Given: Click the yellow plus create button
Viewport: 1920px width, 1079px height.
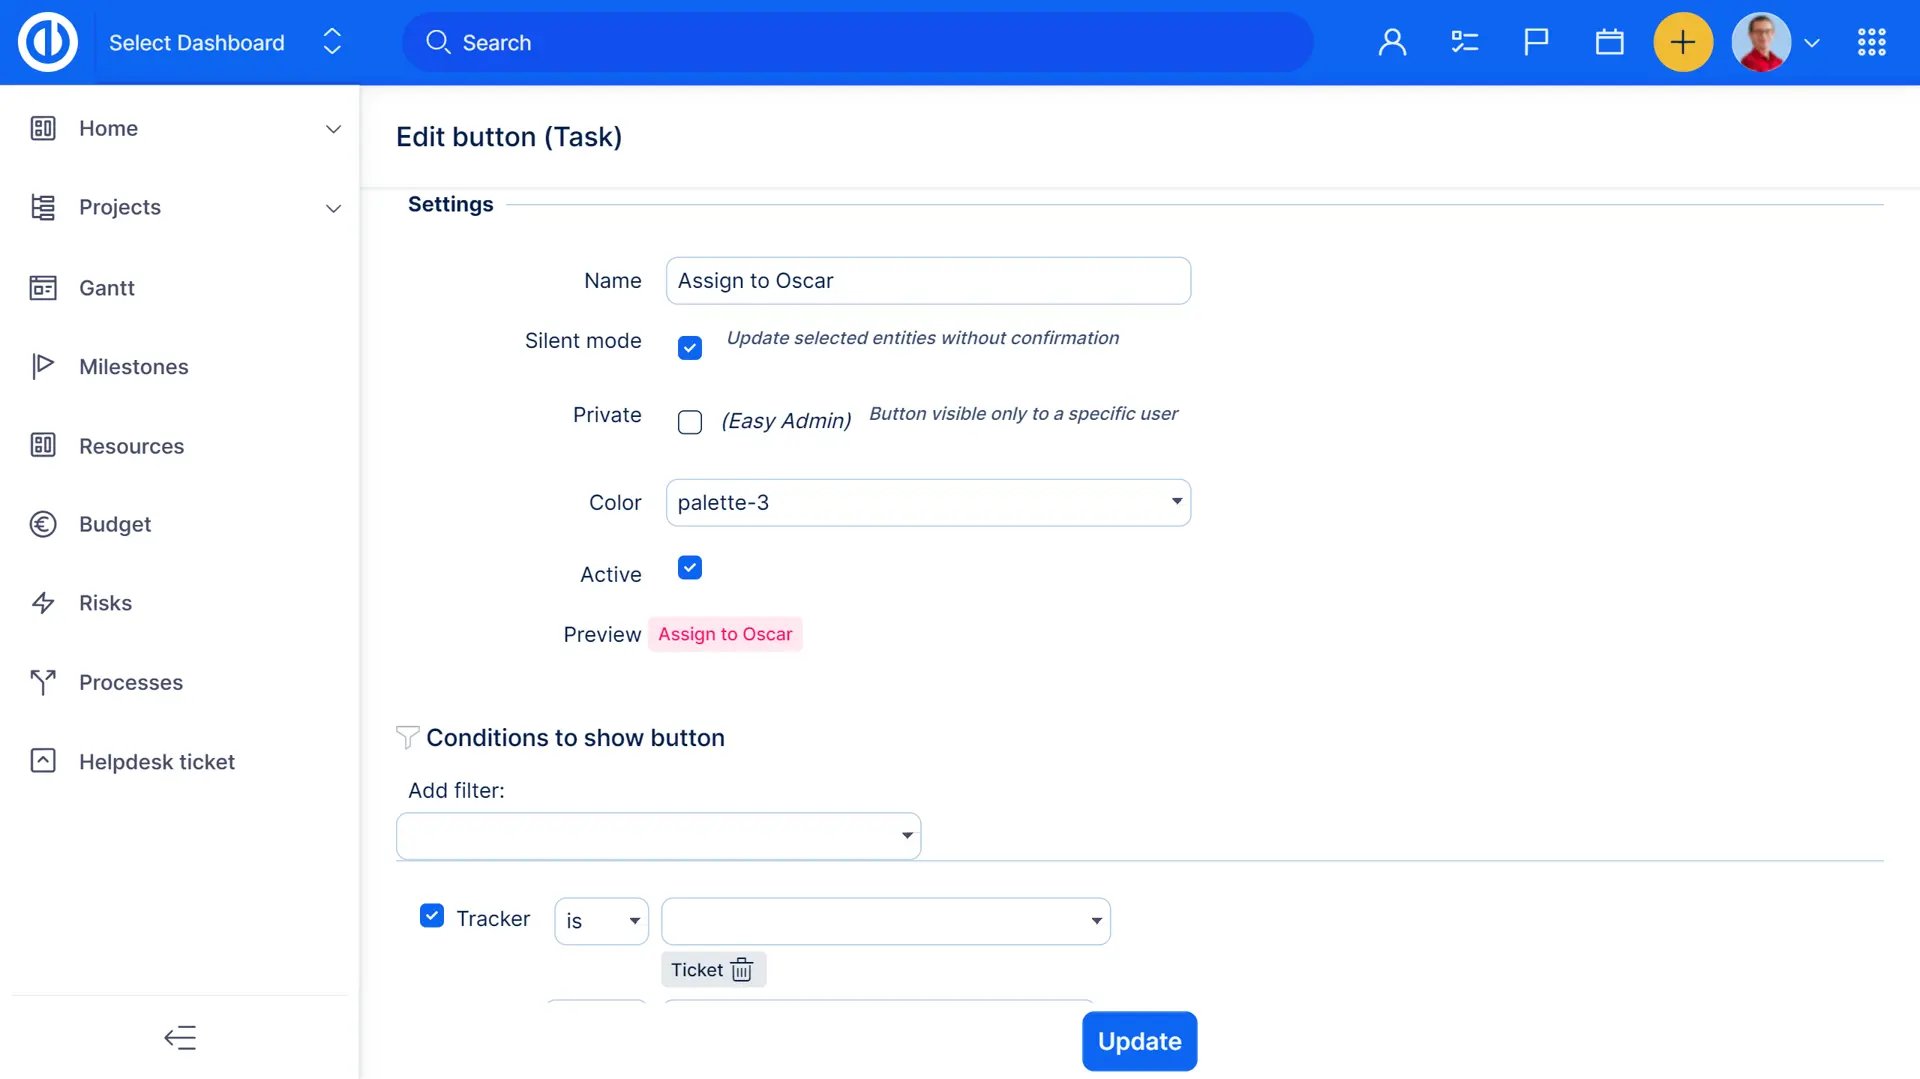Looking at the screenshot, I should (x=1683, y=42).
